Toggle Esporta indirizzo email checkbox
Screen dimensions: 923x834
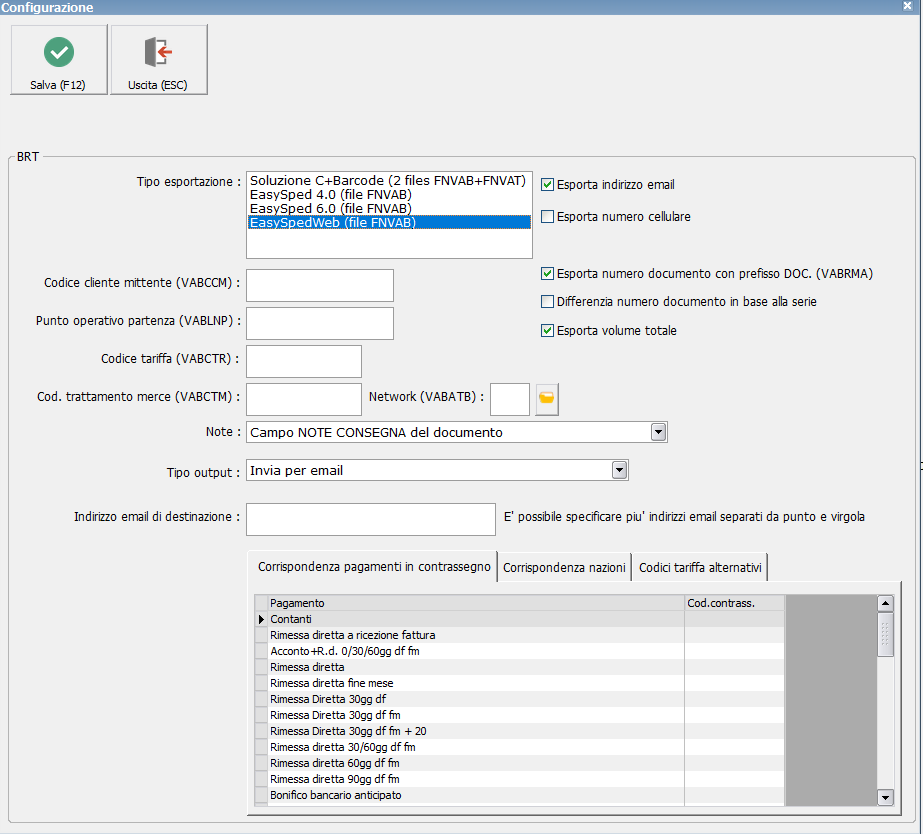tap(547, 185)
